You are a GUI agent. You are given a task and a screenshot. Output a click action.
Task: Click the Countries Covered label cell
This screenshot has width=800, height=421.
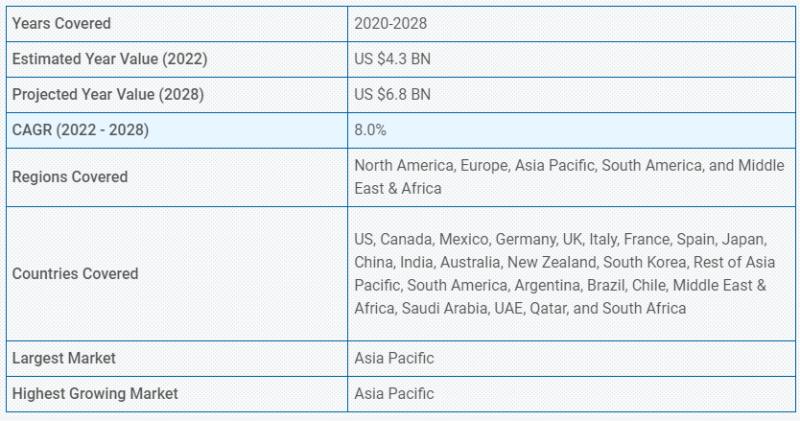177,274
